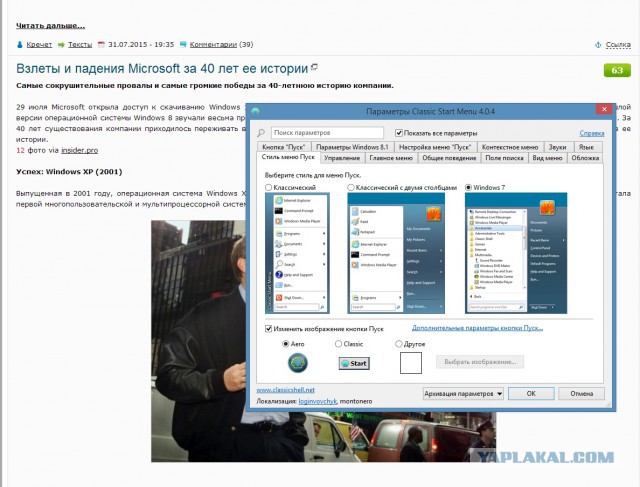This screenshot has width=640, height=487.
Task: Click the calendar icon beside 31.07.2015
Action: (101, 44)
